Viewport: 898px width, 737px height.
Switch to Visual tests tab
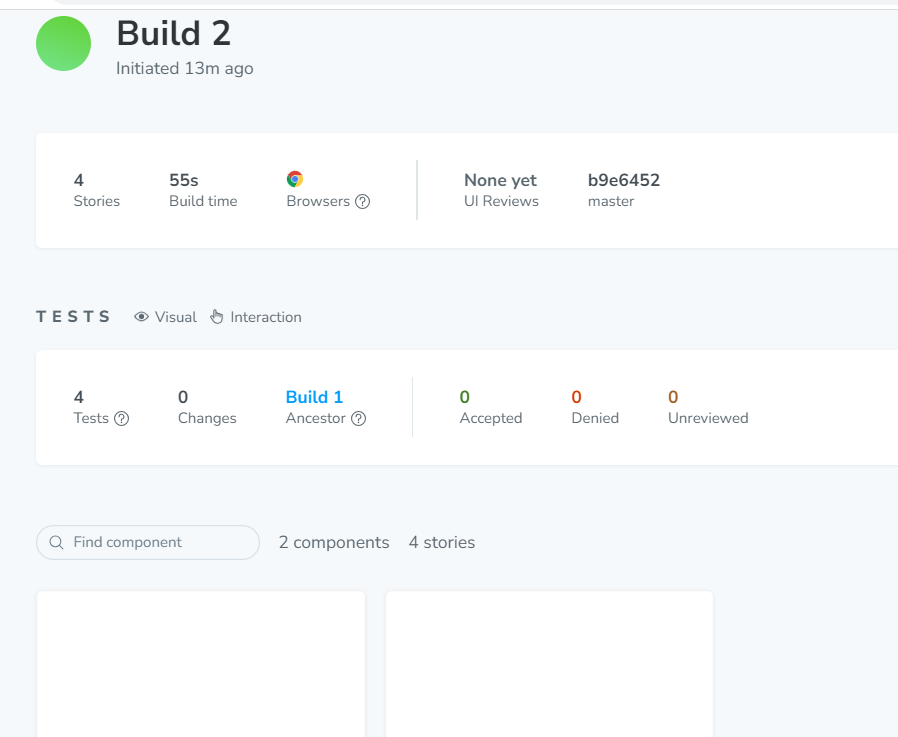click(166, 317)
